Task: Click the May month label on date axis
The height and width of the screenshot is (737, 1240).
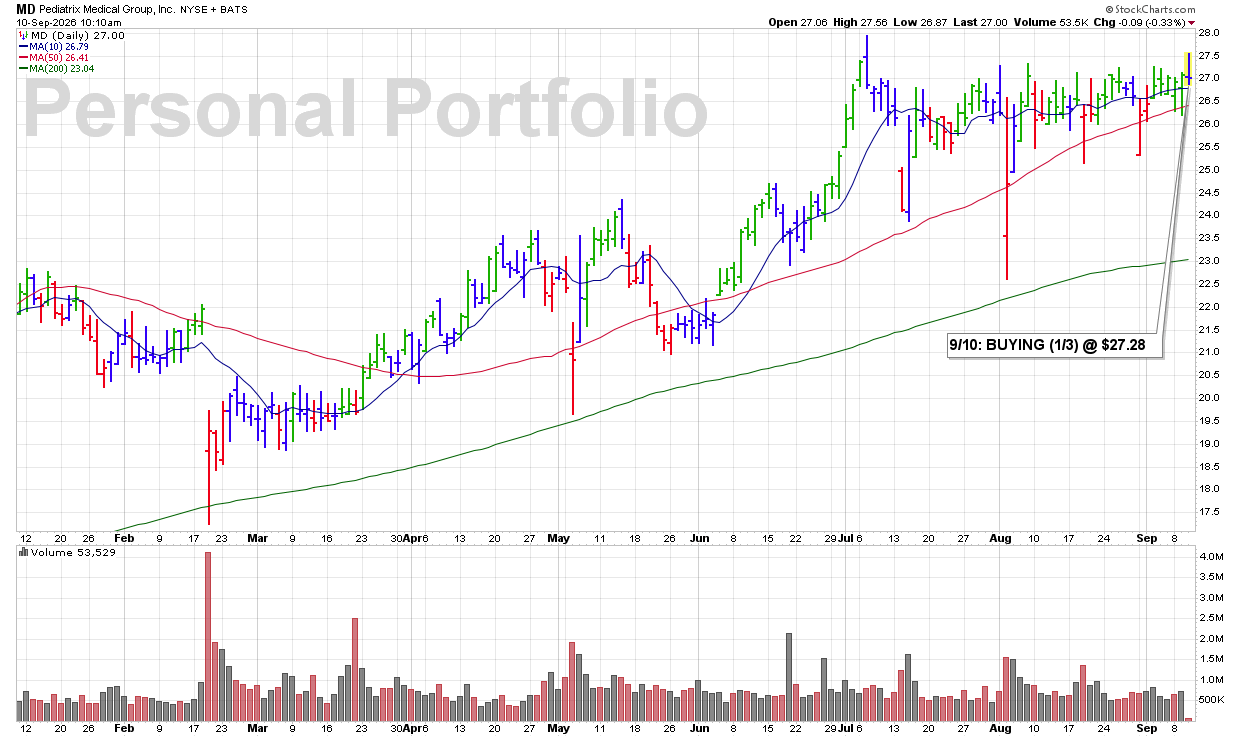Action: [x=559, y=537]
